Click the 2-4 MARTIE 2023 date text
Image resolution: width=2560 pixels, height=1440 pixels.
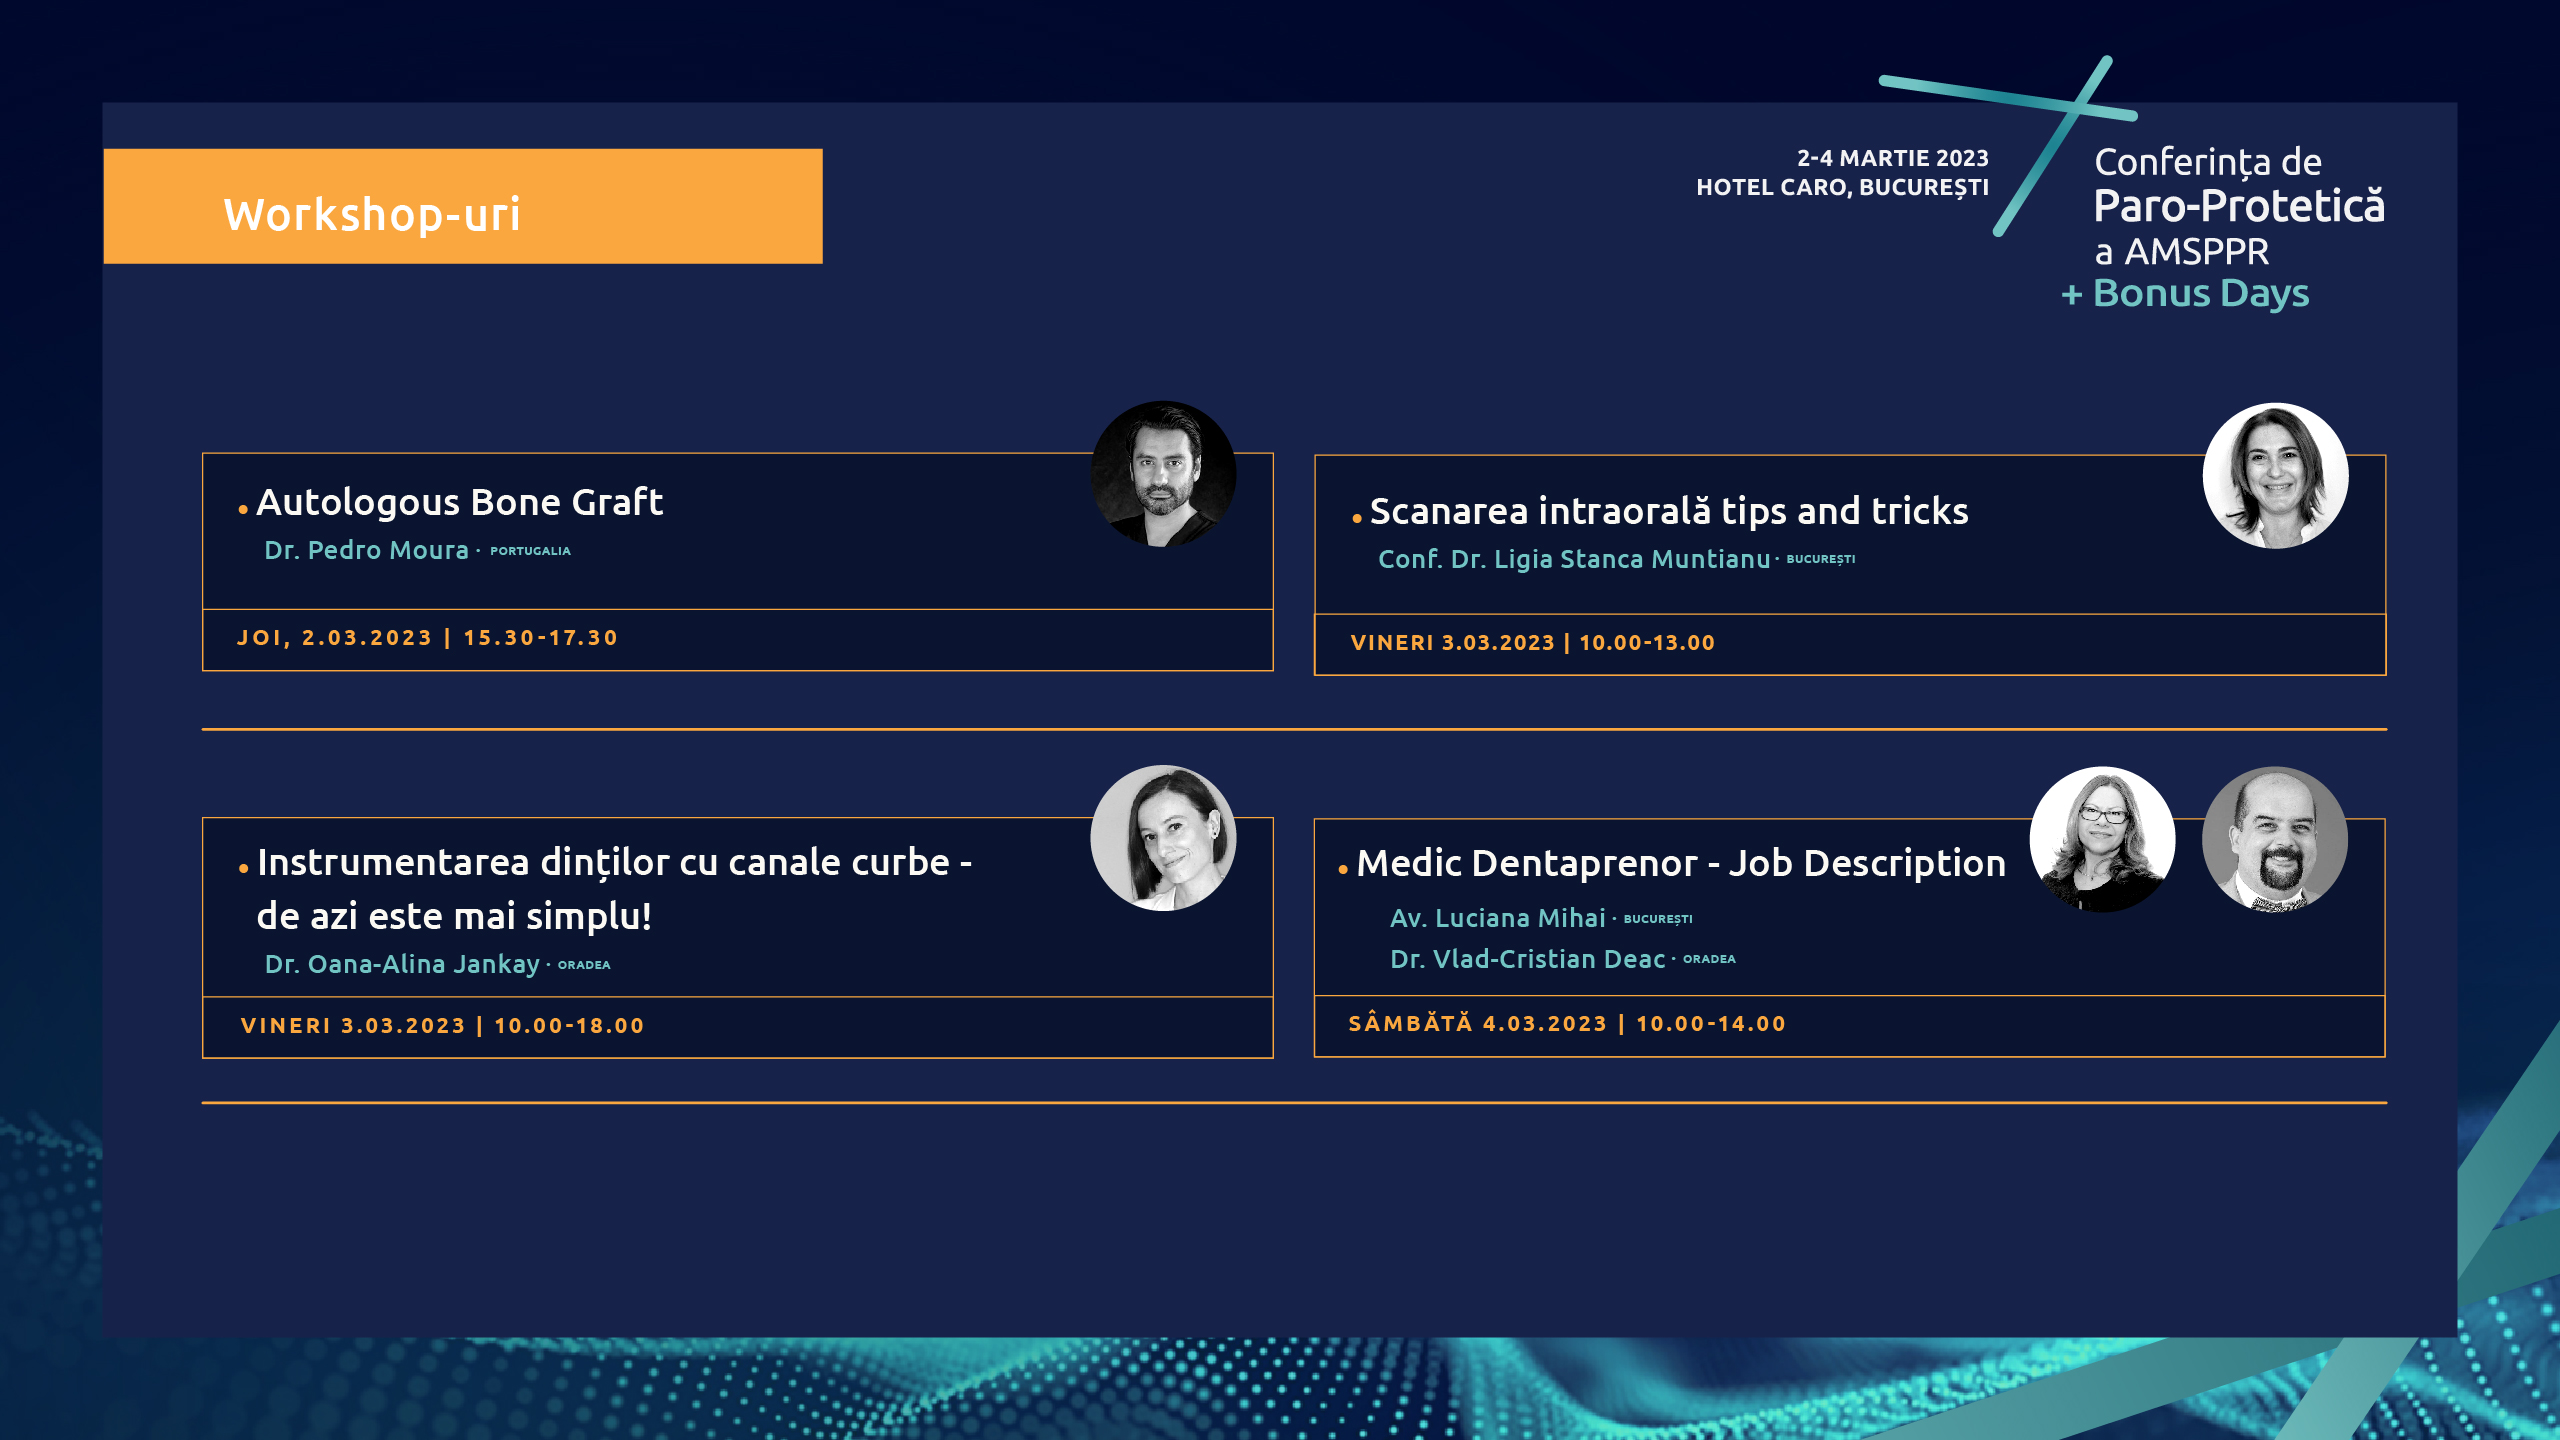1892,158
